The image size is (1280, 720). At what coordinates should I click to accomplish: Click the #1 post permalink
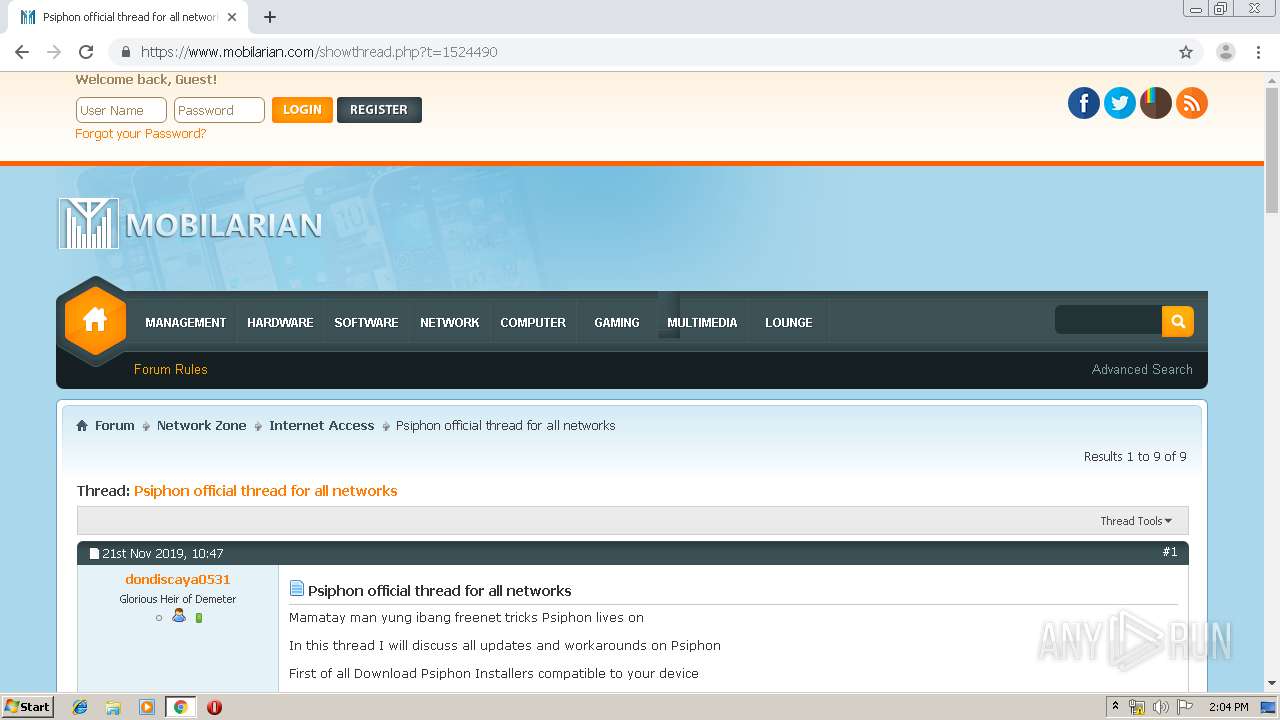(1170, 552)
